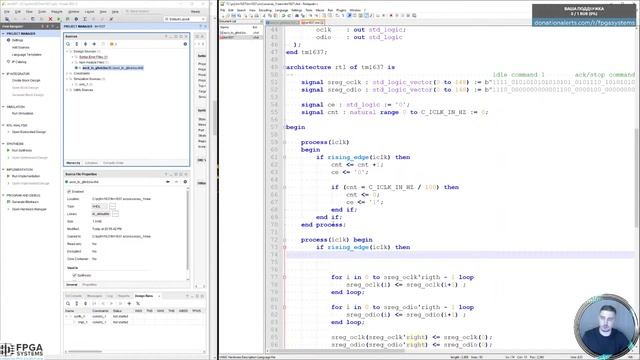Click Run Synthesis green play icon
The height and width of the screenshot is (360, 640).
click(x=8, y=150)
